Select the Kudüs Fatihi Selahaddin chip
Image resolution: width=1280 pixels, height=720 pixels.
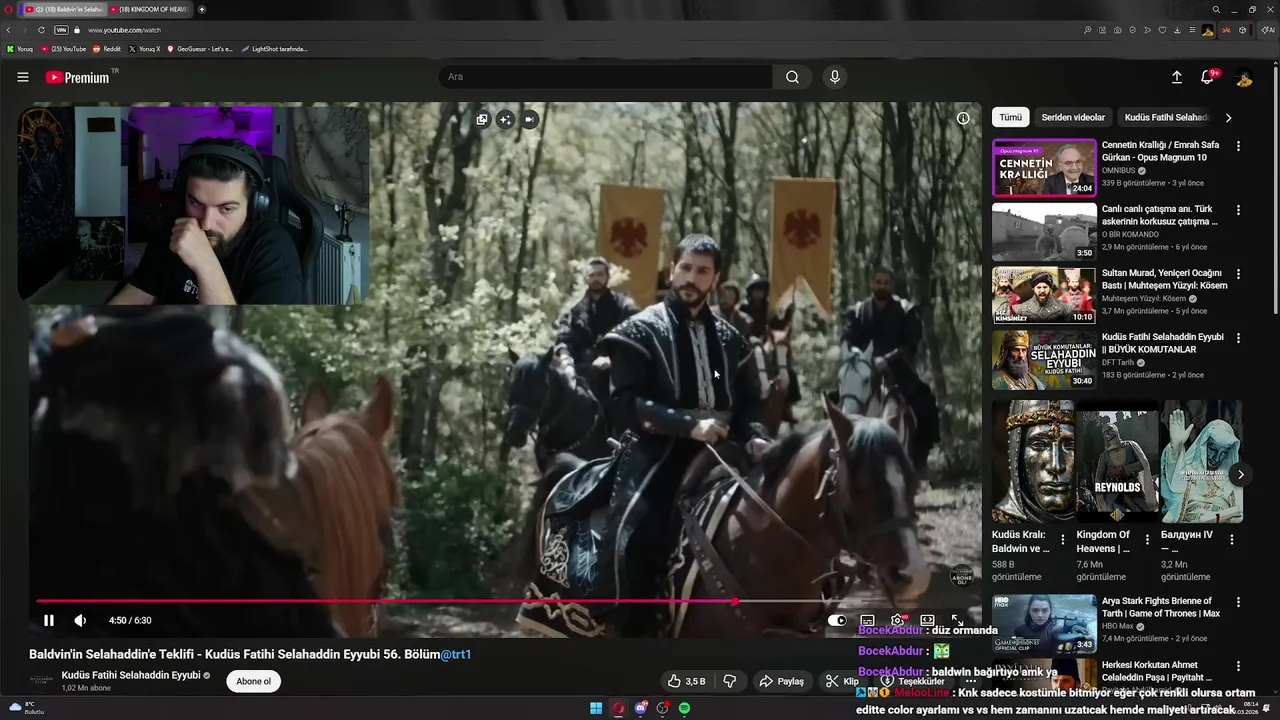(1167, 117)
